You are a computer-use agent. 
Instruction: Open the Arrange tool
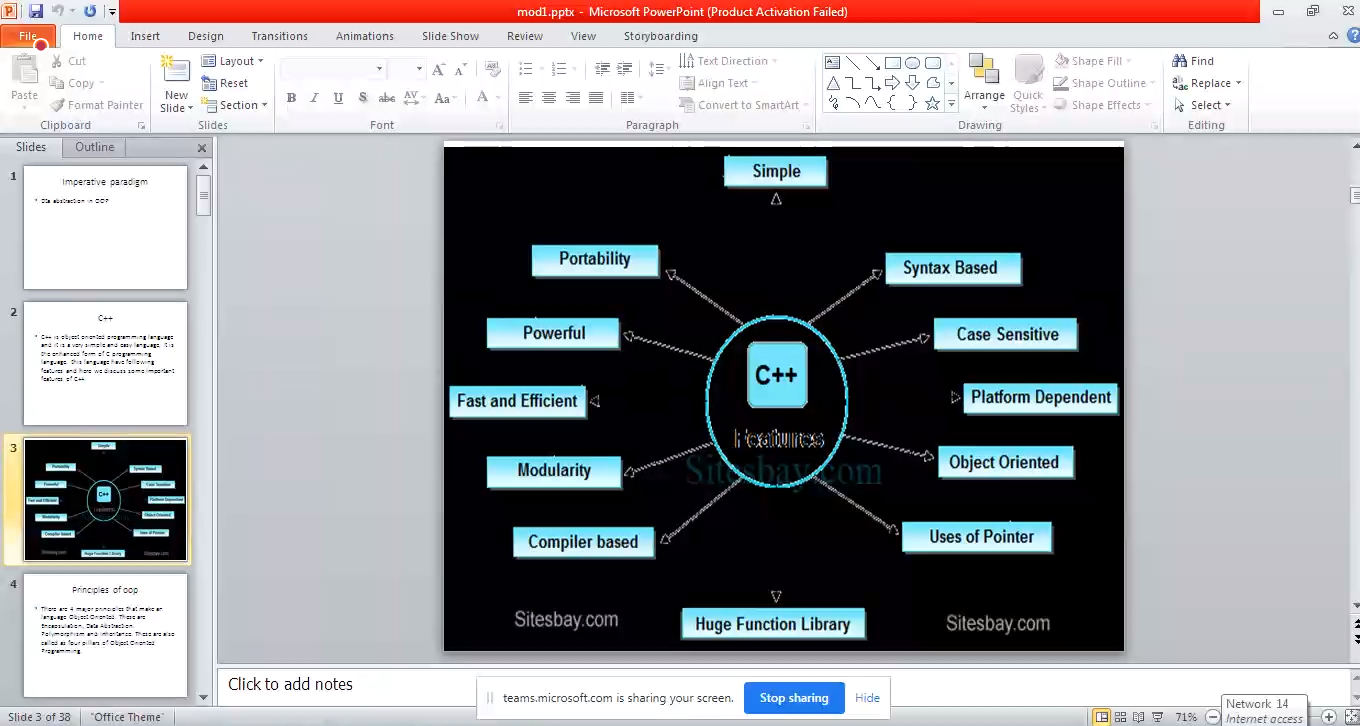tap(984, 82)
